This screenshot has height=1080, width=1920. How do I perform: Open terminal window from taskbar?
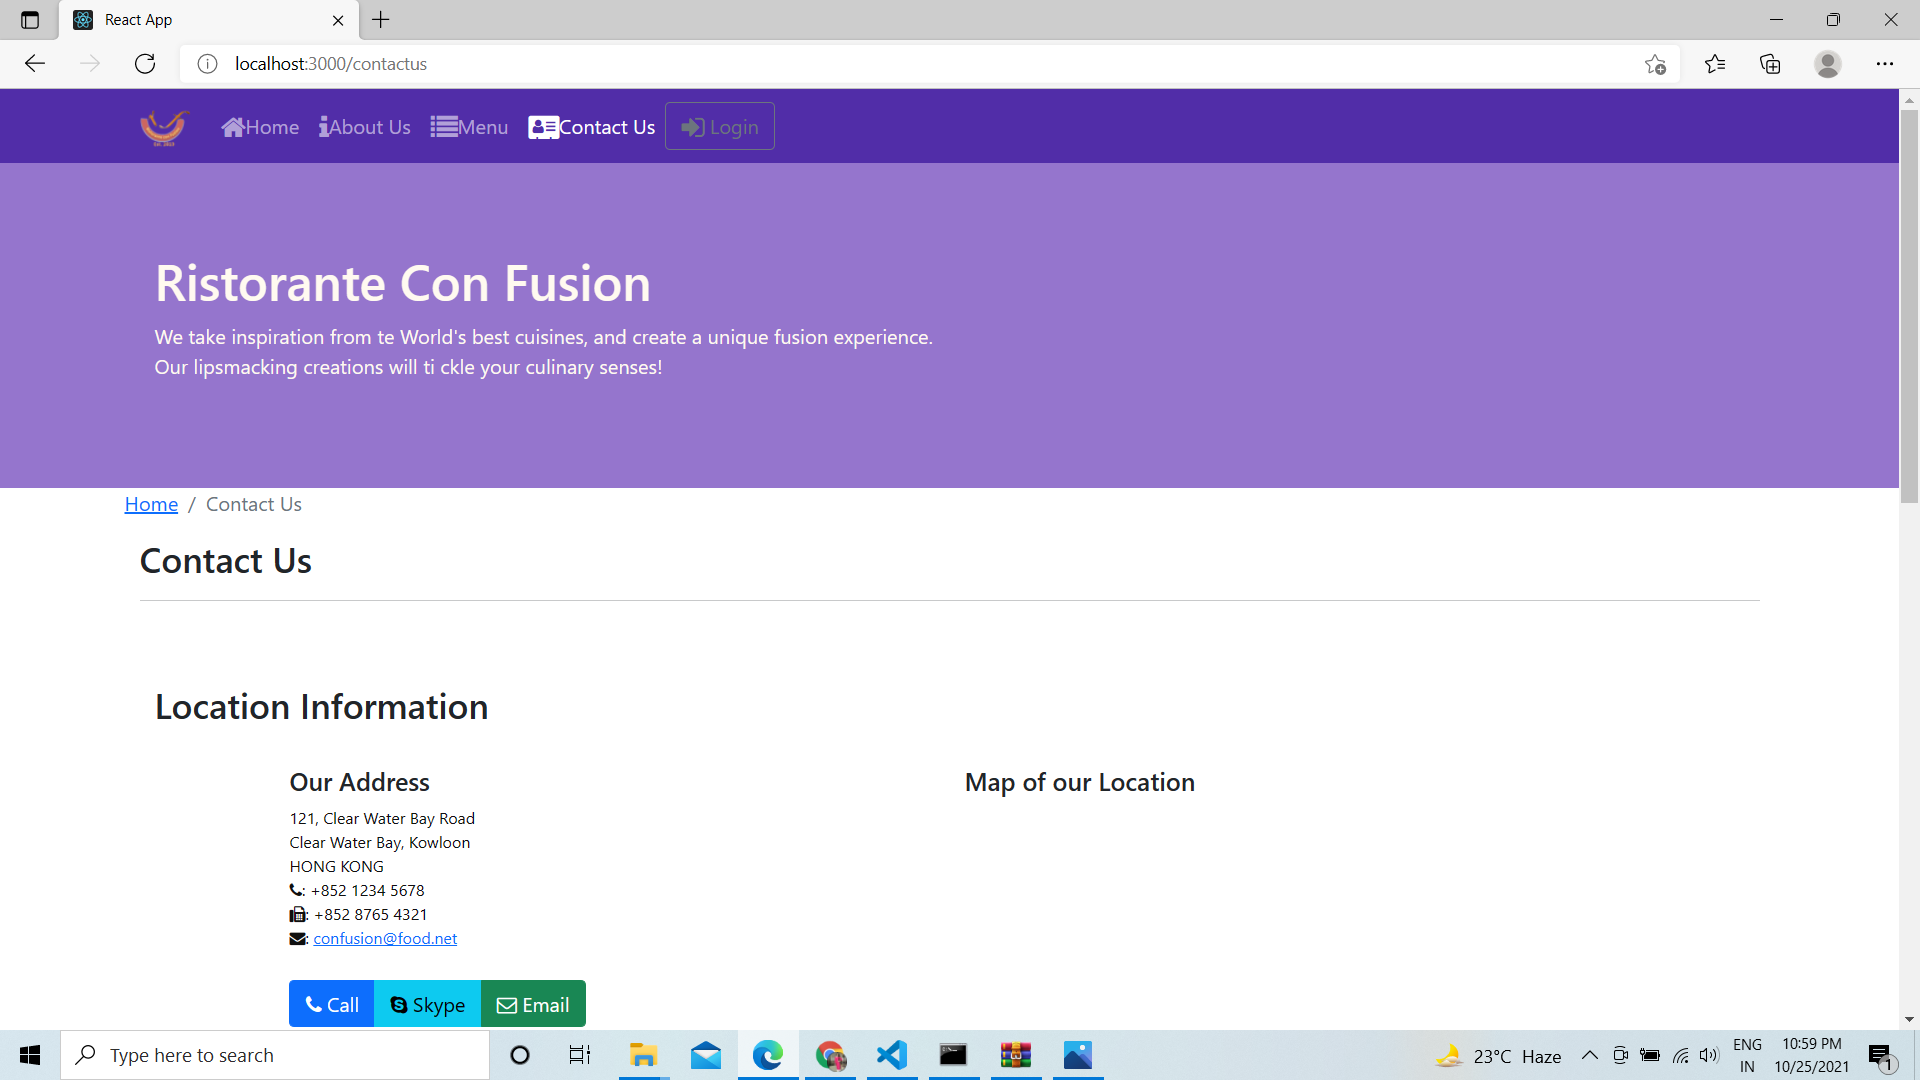(954, 1055)
